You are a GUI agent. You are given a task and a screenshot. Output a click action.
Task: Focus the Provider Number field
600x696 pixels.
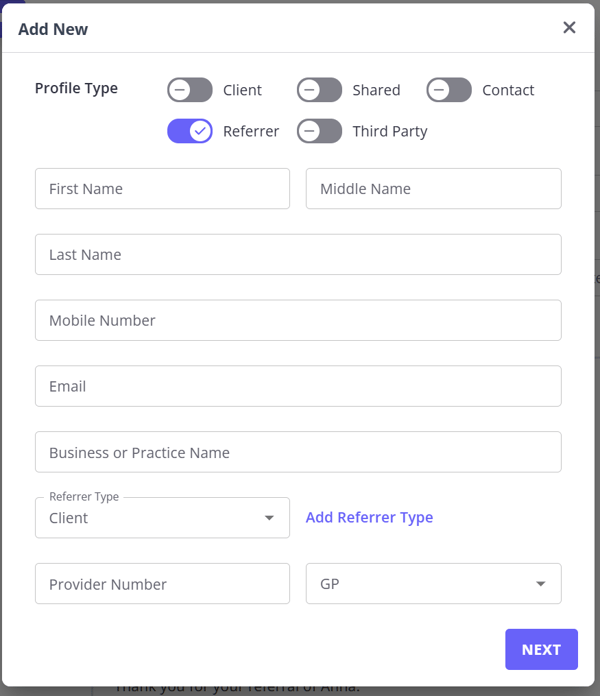click(x=162, y=584)
